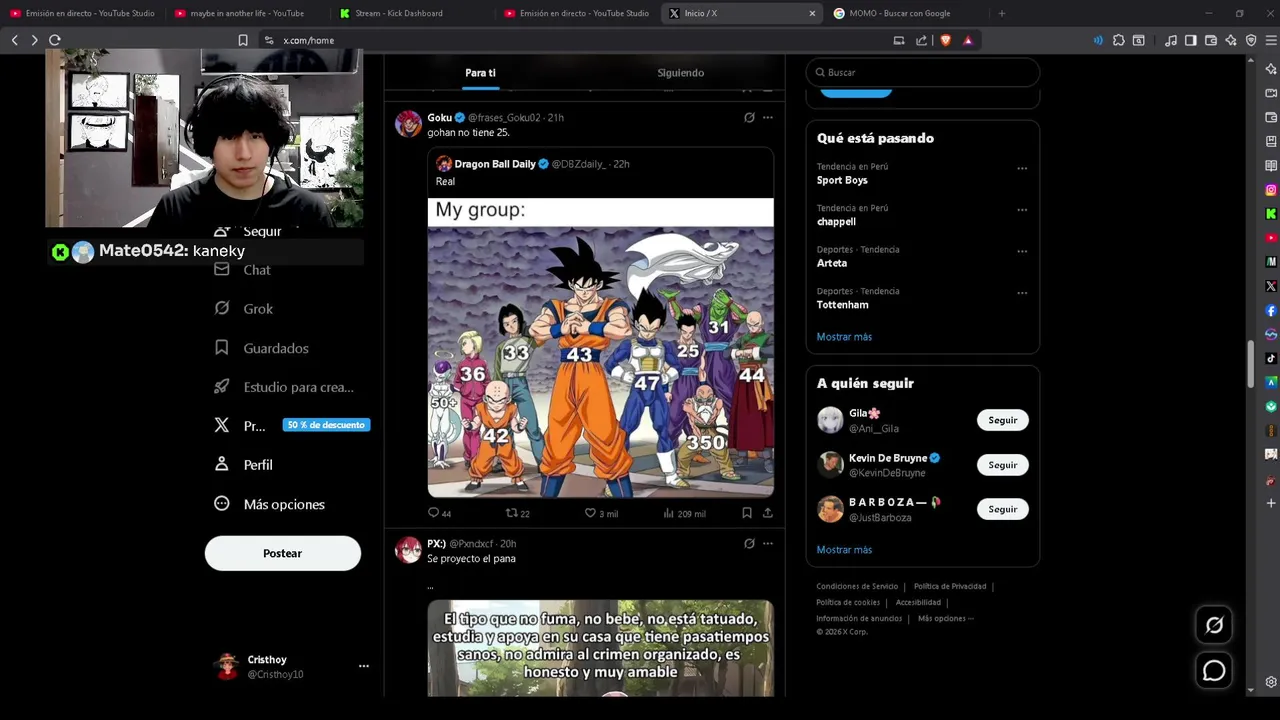Open TikTok in Brave sidebar
This screenshot has width=1280, height=720.
1271,358
